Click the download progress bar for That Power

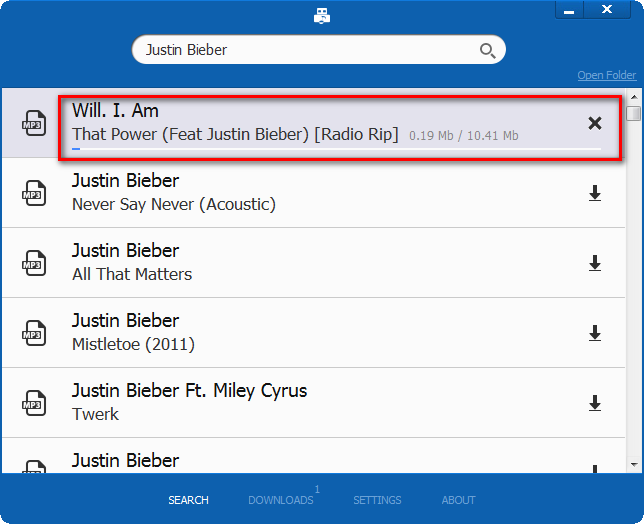tap(336, 149)
